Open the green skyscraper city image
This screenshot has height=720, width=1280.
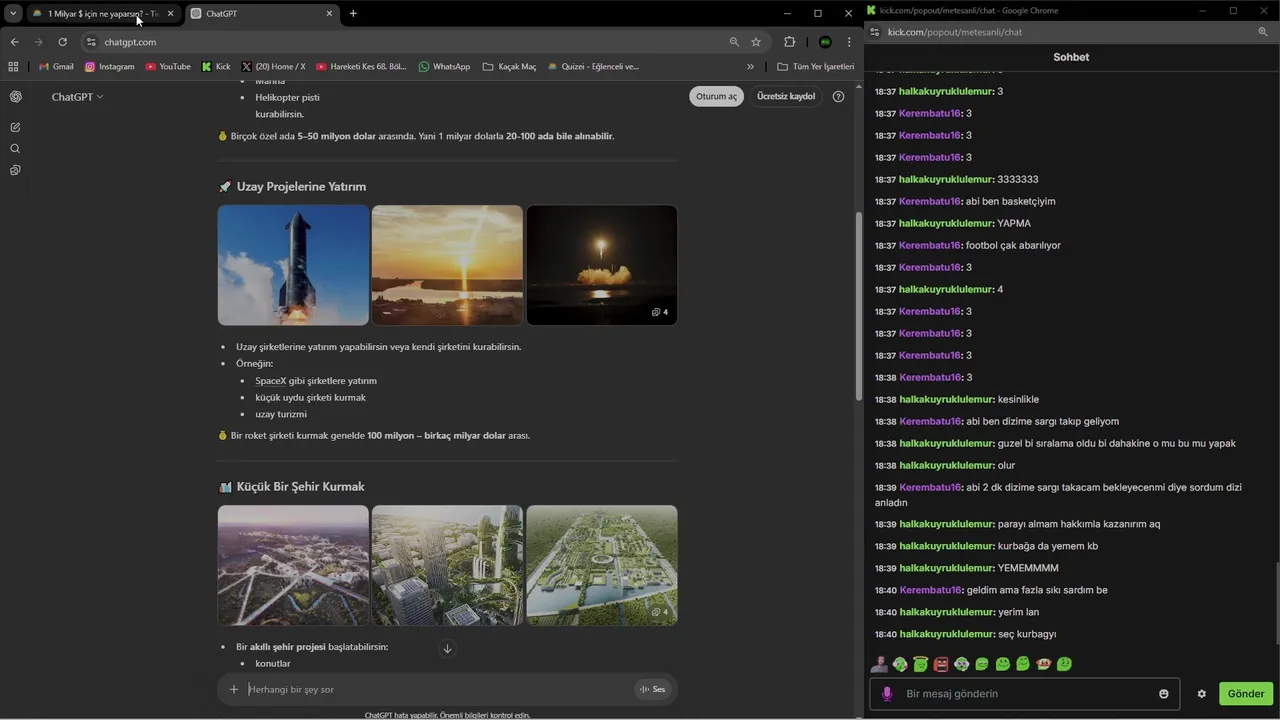447,565
